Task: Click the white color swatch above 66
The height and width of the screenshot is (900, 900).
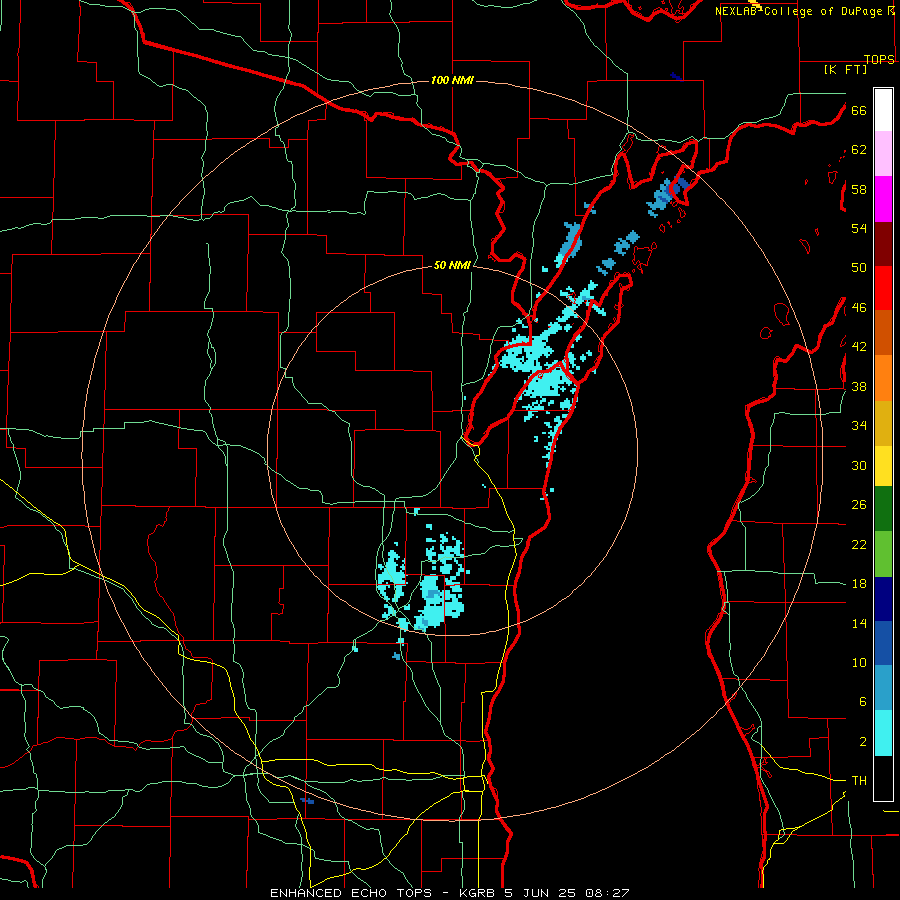Action: (x=883, y=110)
